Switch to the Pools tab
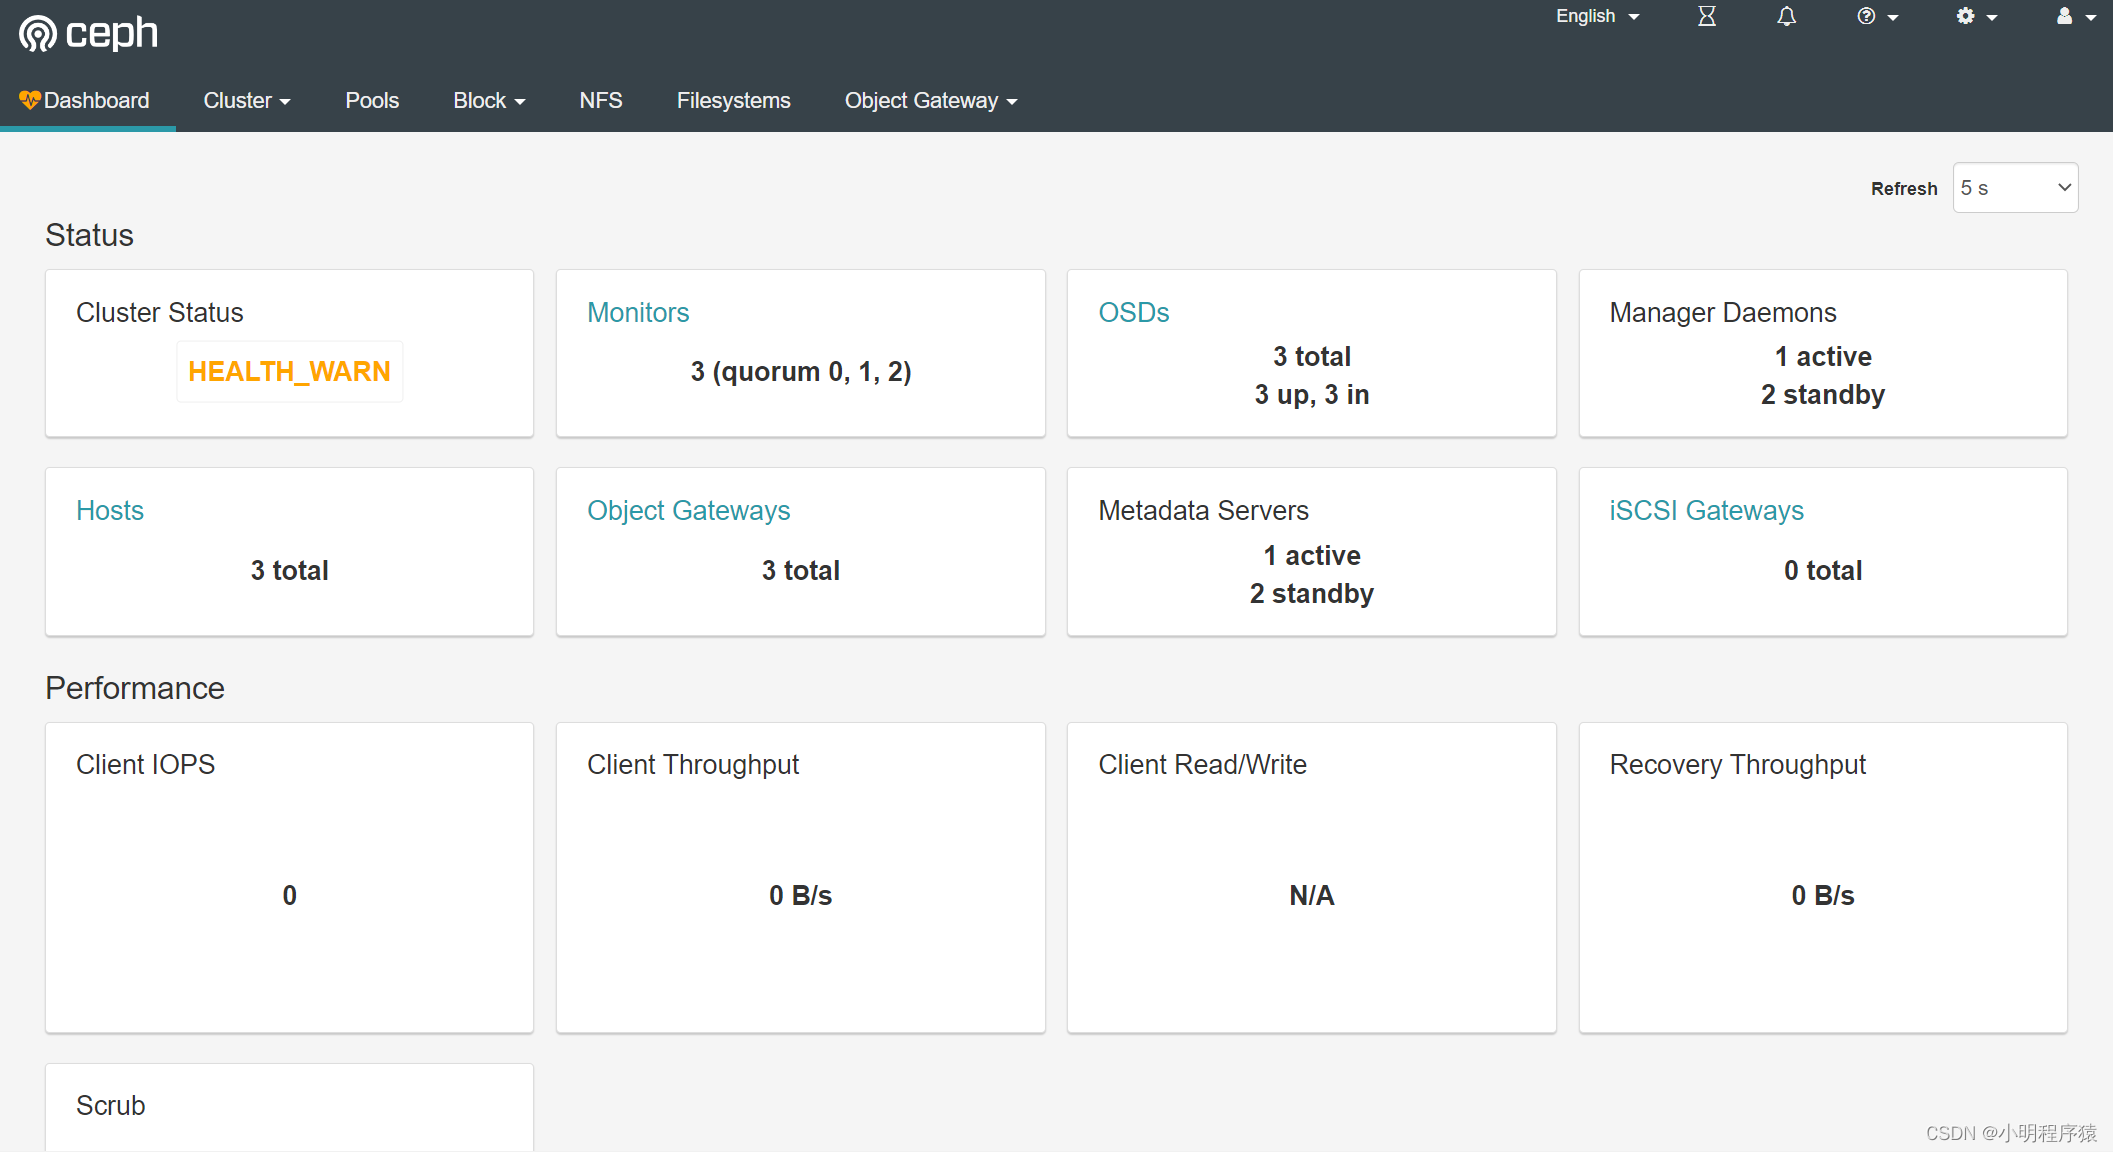 pos(372,100)
